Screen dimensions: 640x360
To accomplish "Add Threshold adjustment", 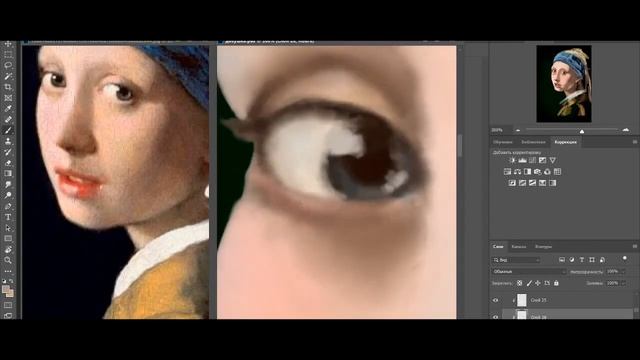I will [x=533, y=183].
